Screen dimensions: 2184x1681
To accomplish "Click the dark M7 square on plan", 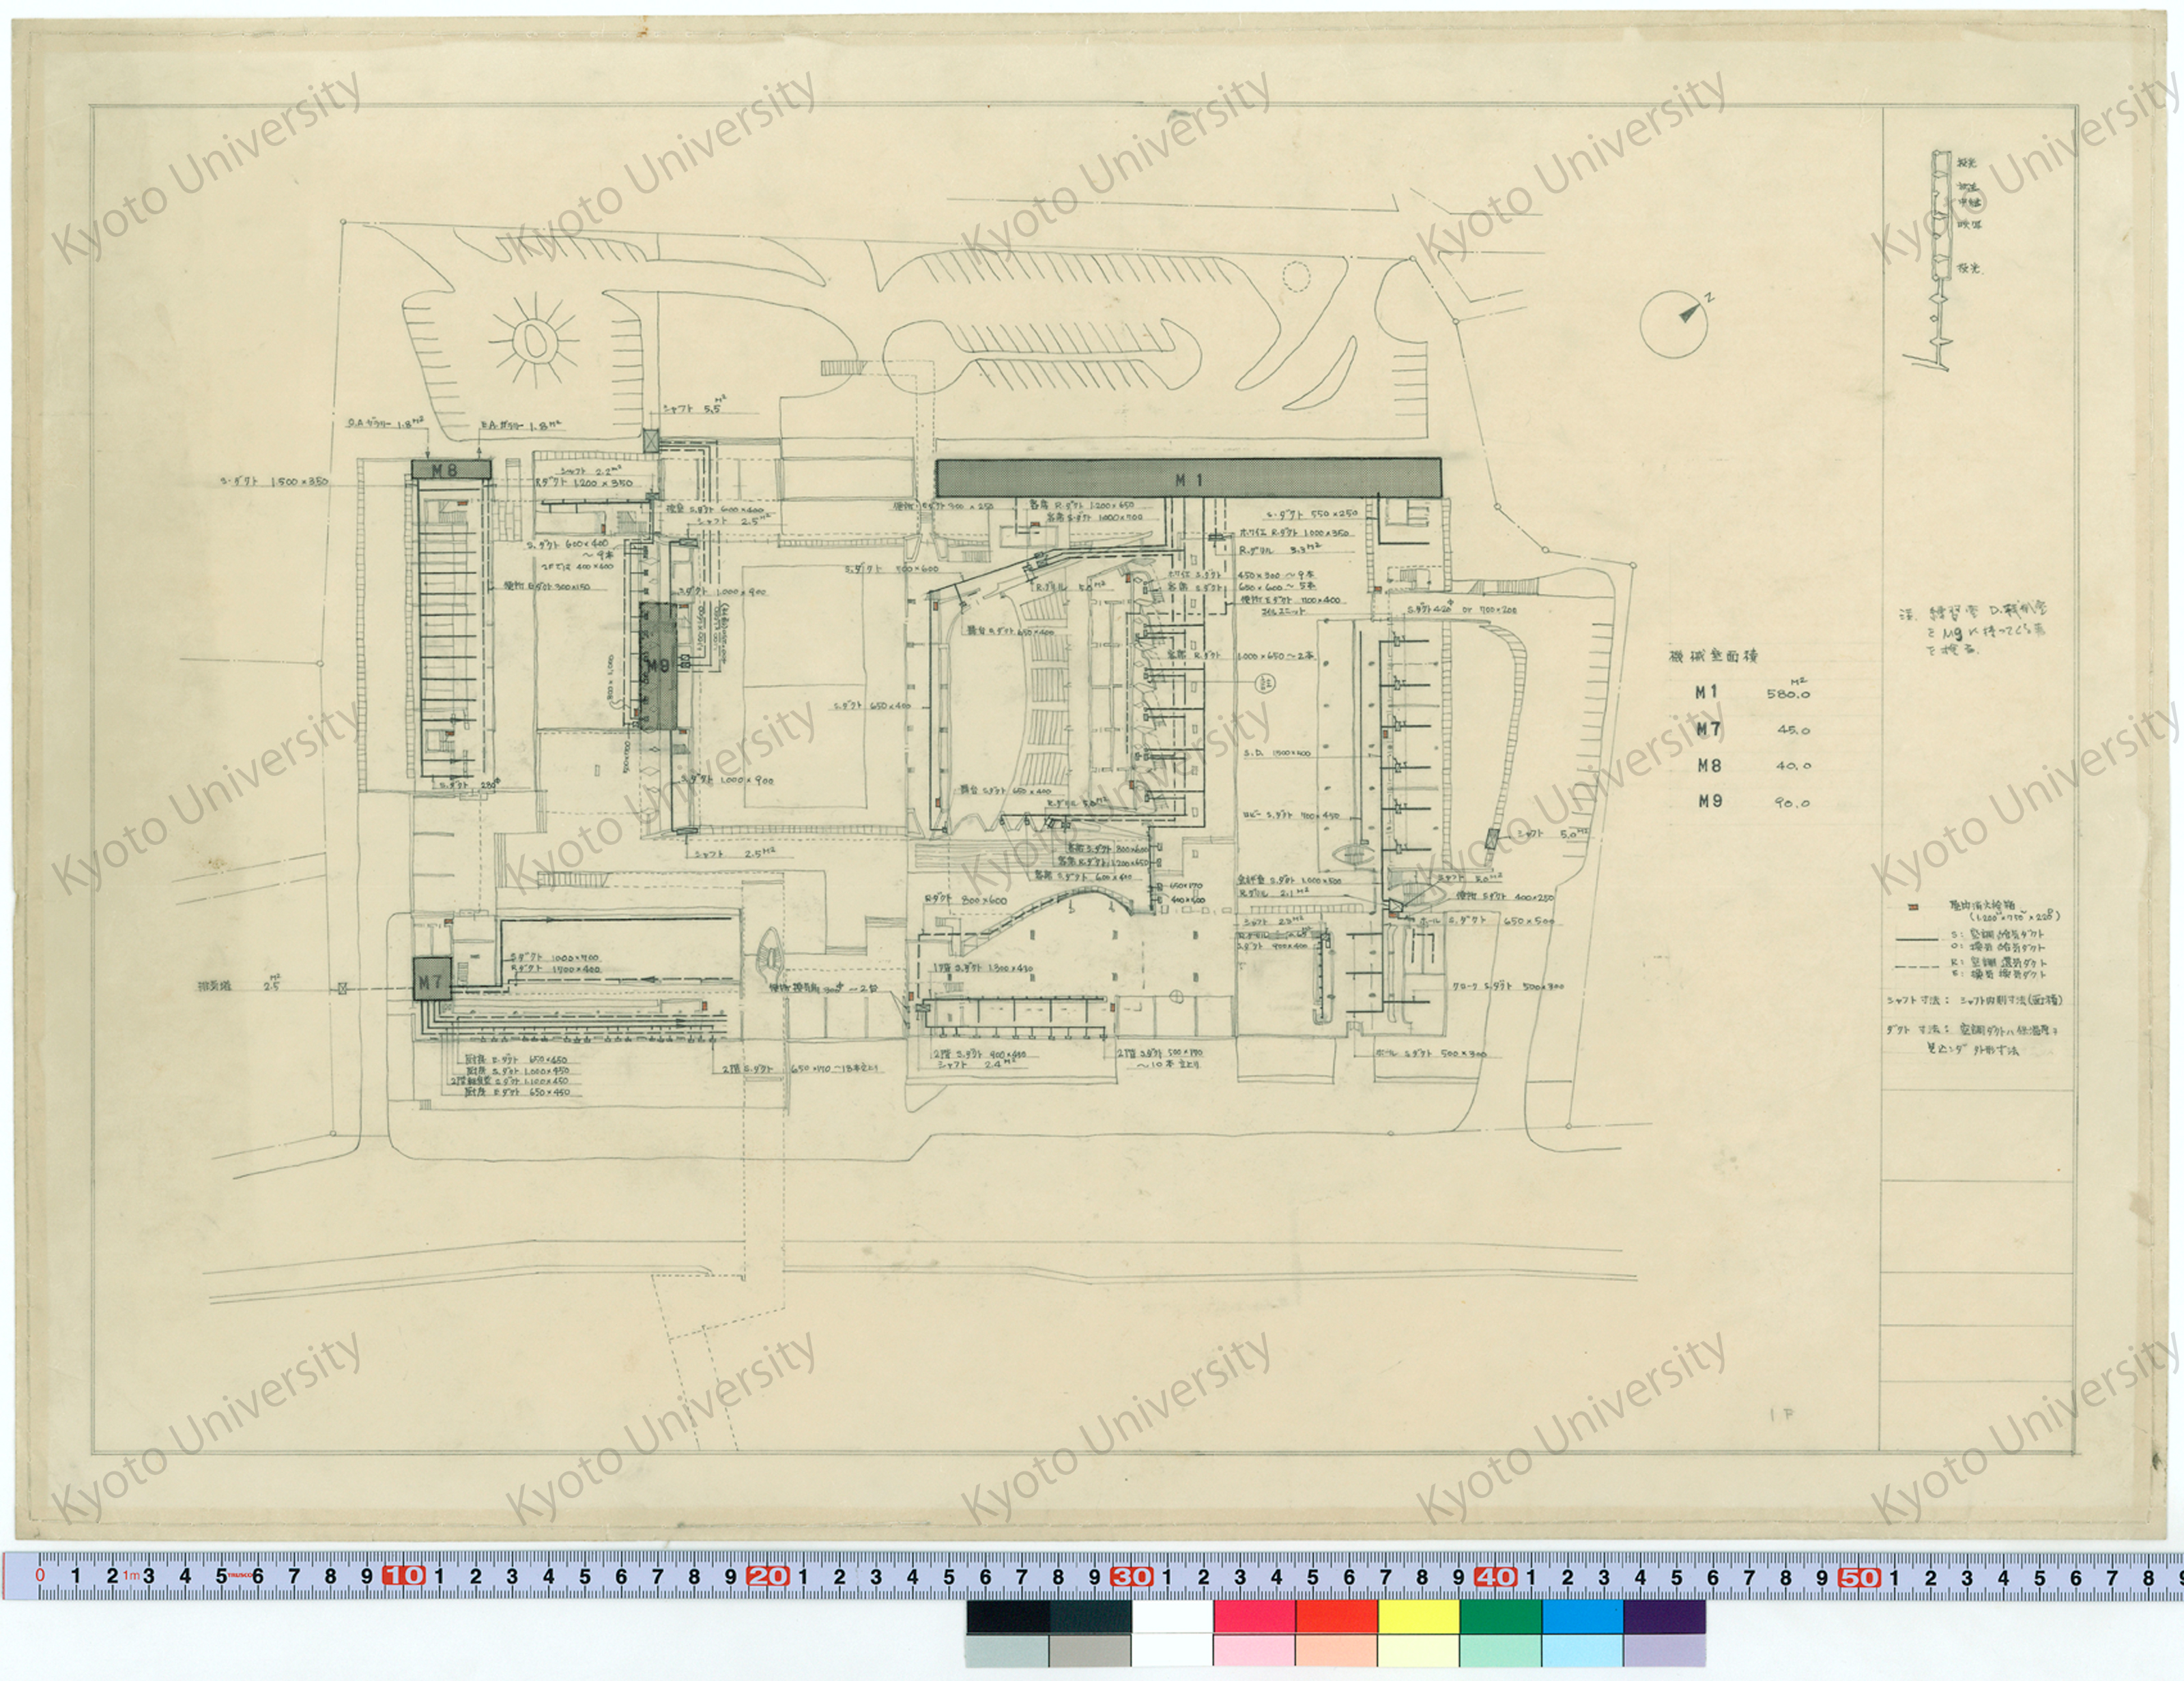I will (x=432, y=979).
